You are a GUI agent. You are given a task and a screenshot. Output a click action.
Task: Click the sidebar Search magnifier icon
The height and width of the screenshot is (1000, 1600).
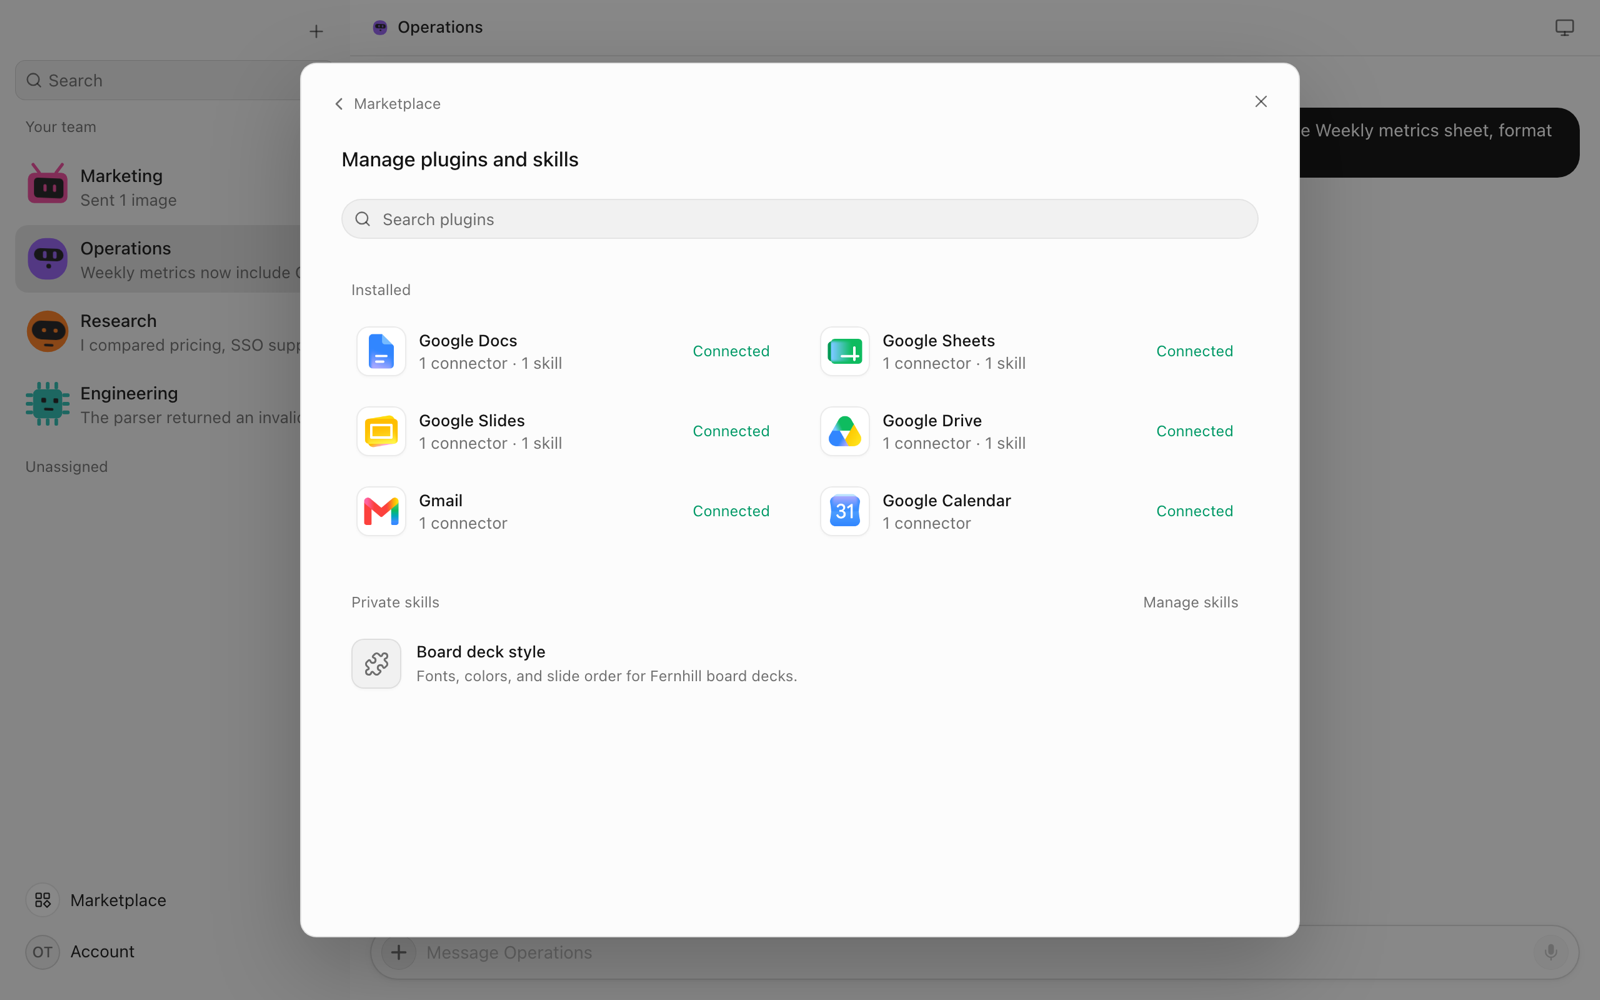point(34,80)
